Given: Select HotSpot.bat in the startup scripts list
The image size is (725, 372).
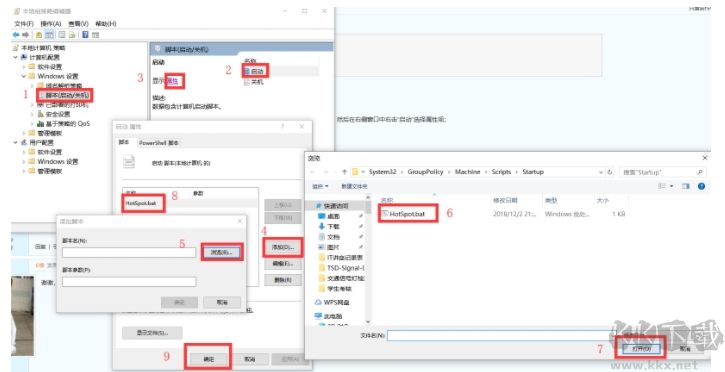Looking at the screenshot, I should (x=141, y=203).
